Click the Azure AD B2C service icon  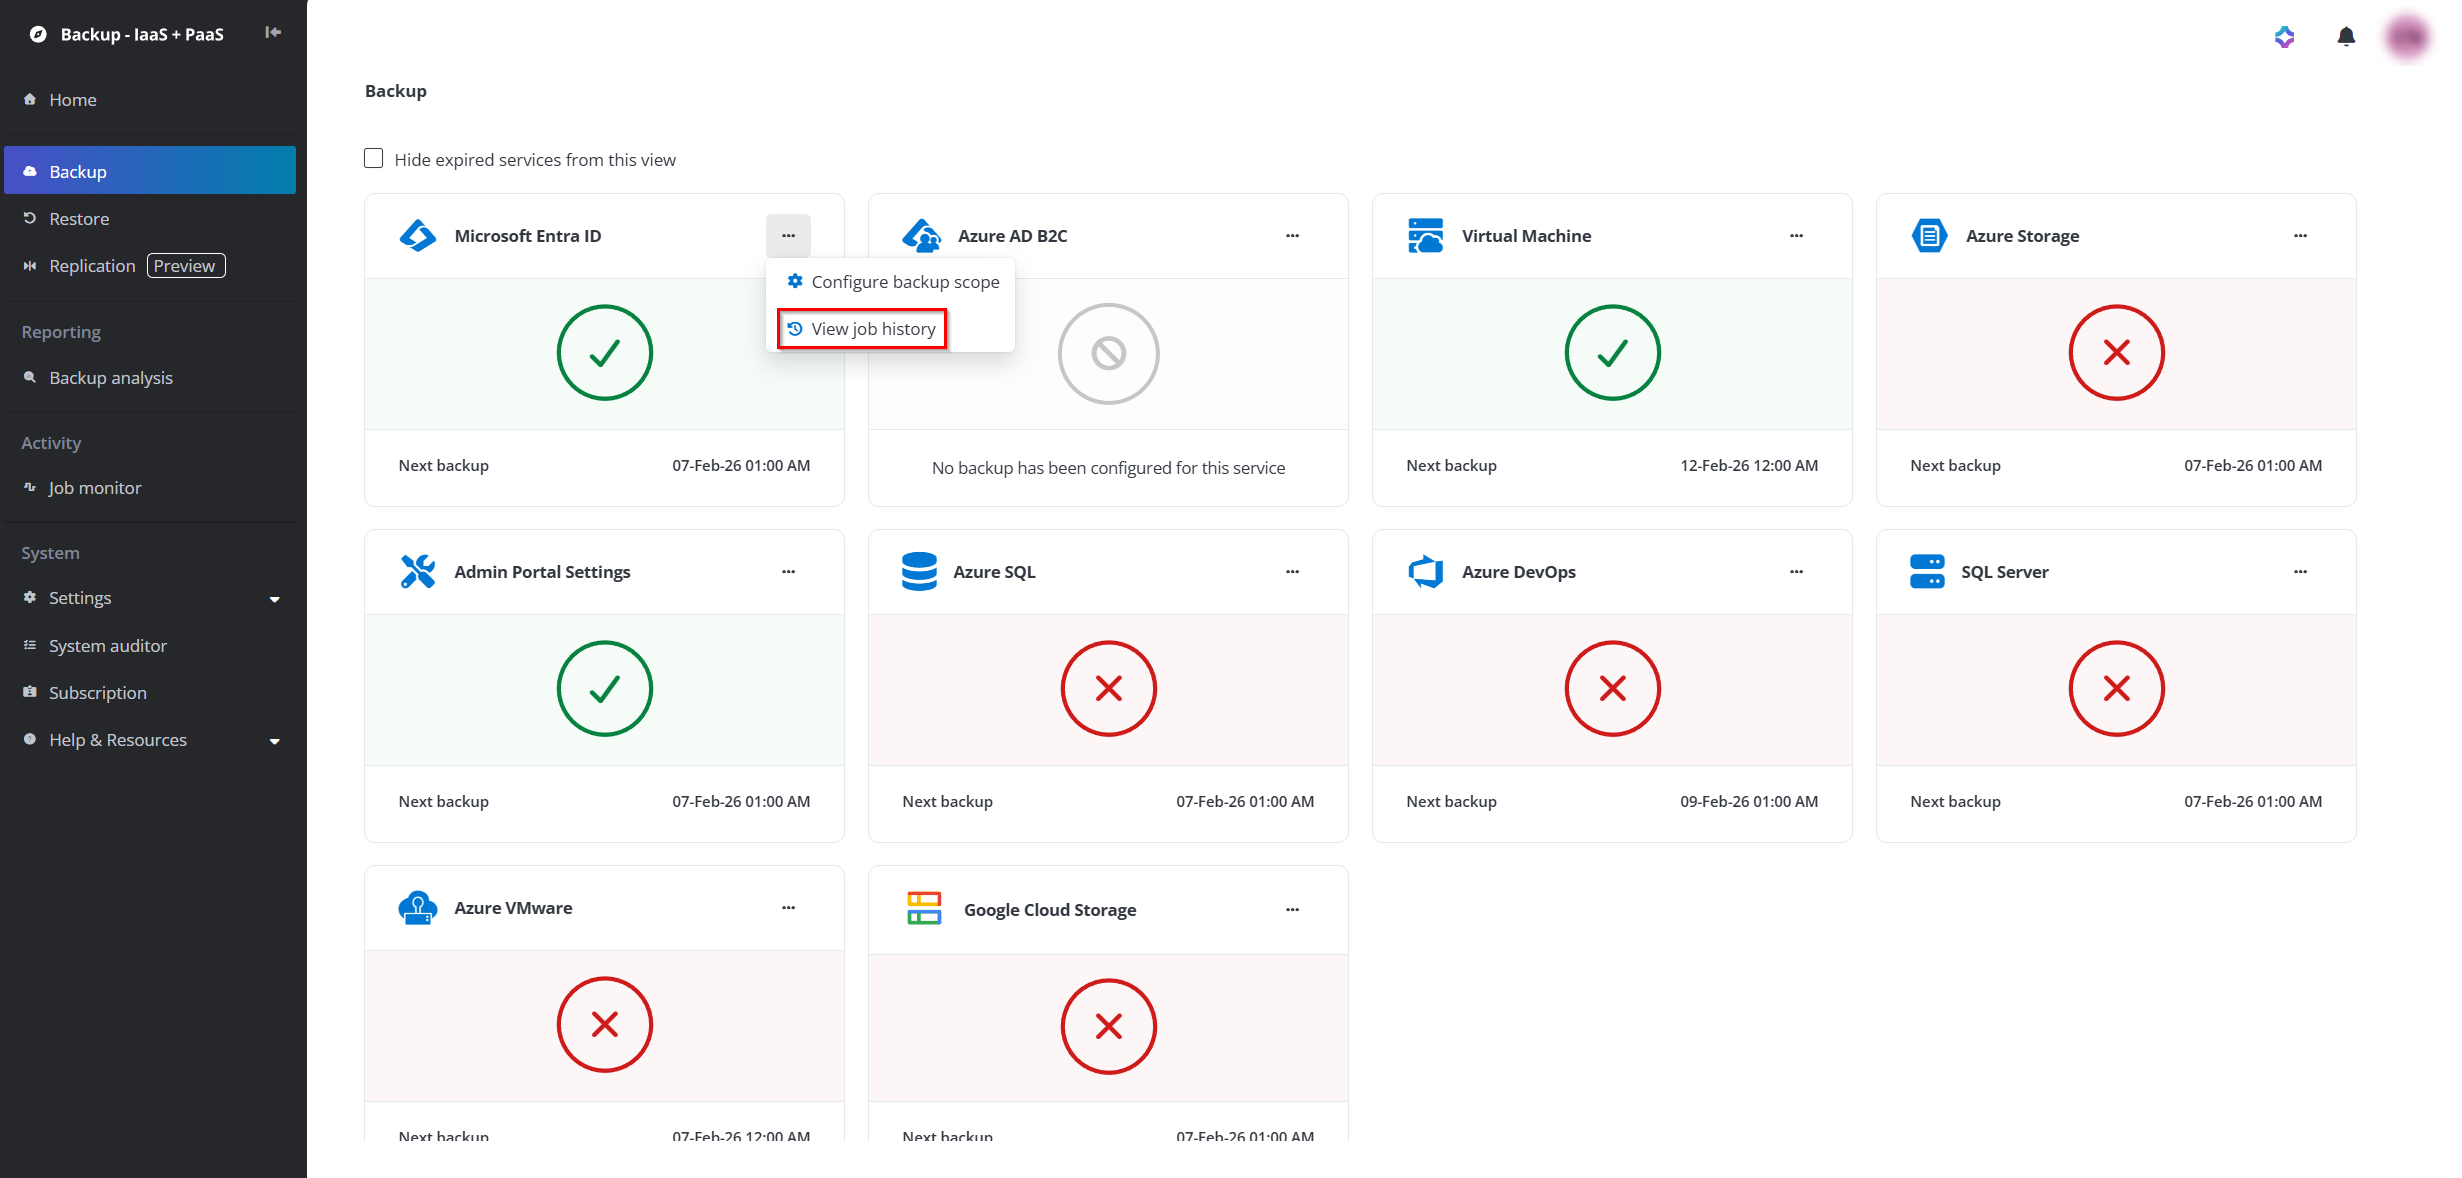[922, 236]
